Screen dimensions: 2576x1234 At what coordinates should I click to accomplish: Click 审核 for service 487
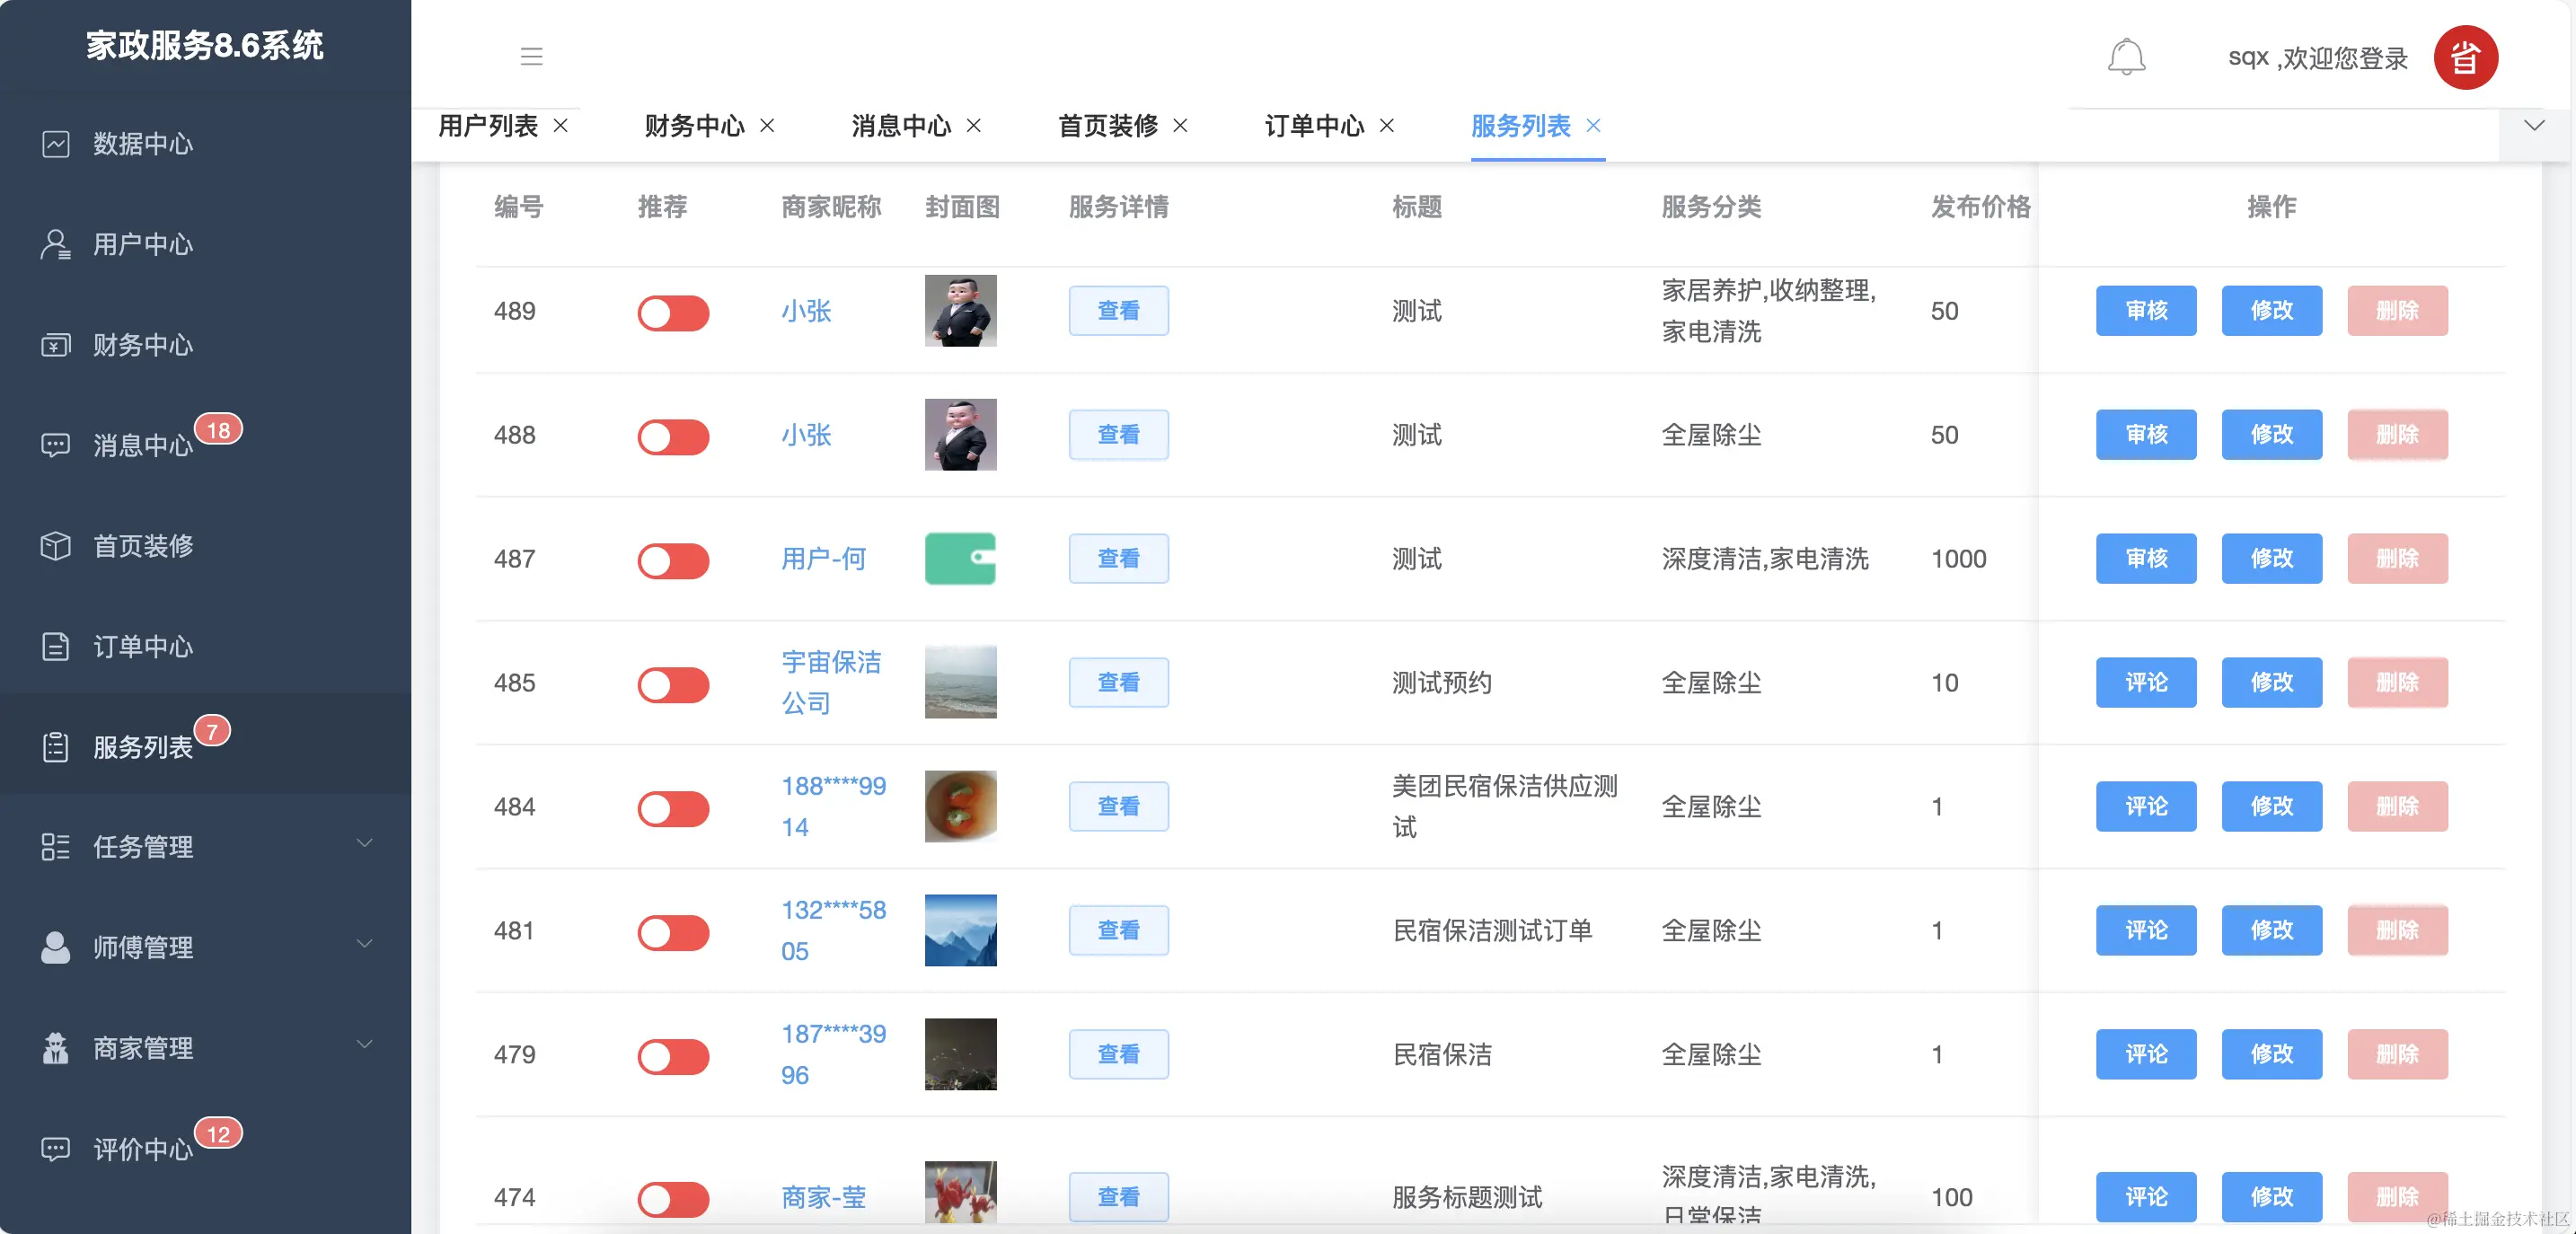(x=2146, y=558)
